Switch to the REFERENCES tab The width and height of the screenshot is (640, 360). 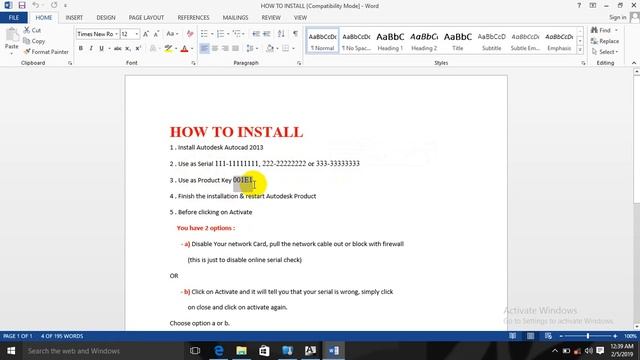[x=193, y=18]
